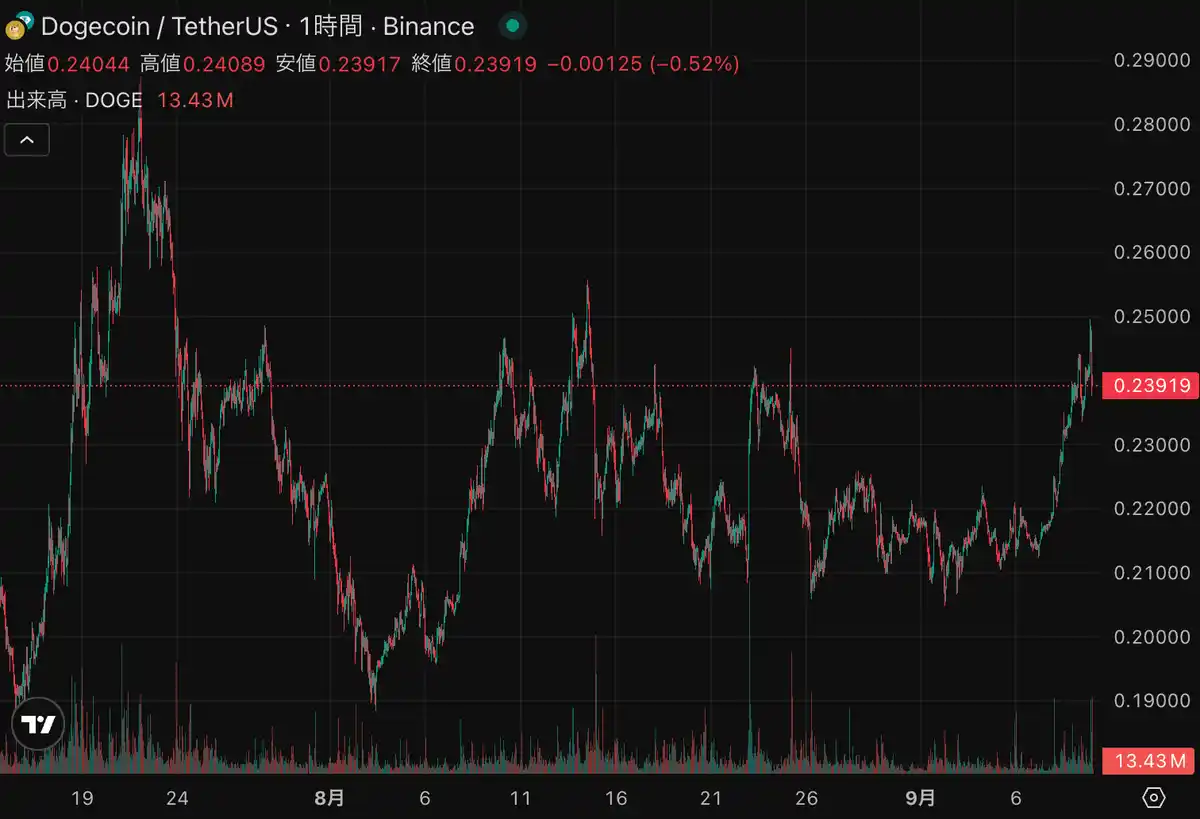Screen dimensions: 1200x819
Task: Open the TradingView logo link
Action: point(38,725)
